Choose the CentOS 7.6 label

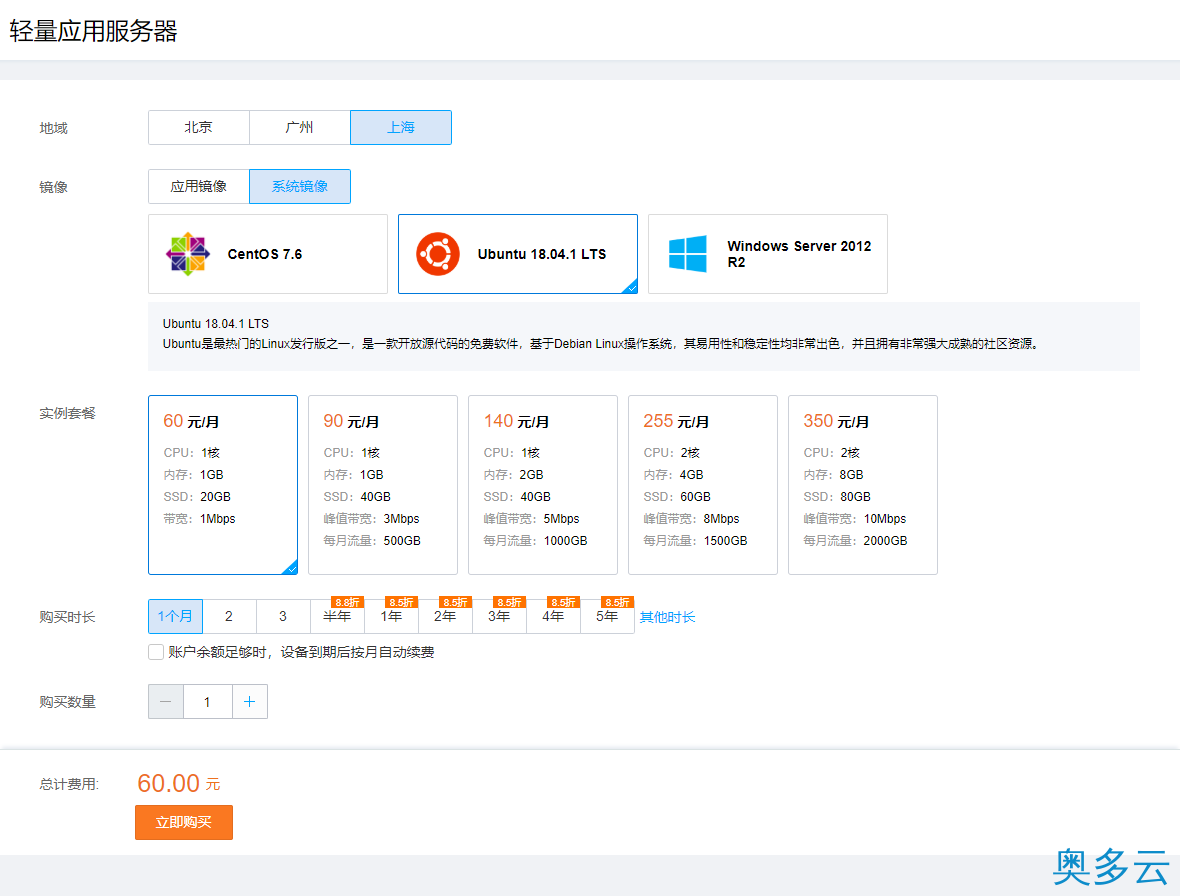click(265, 254)
